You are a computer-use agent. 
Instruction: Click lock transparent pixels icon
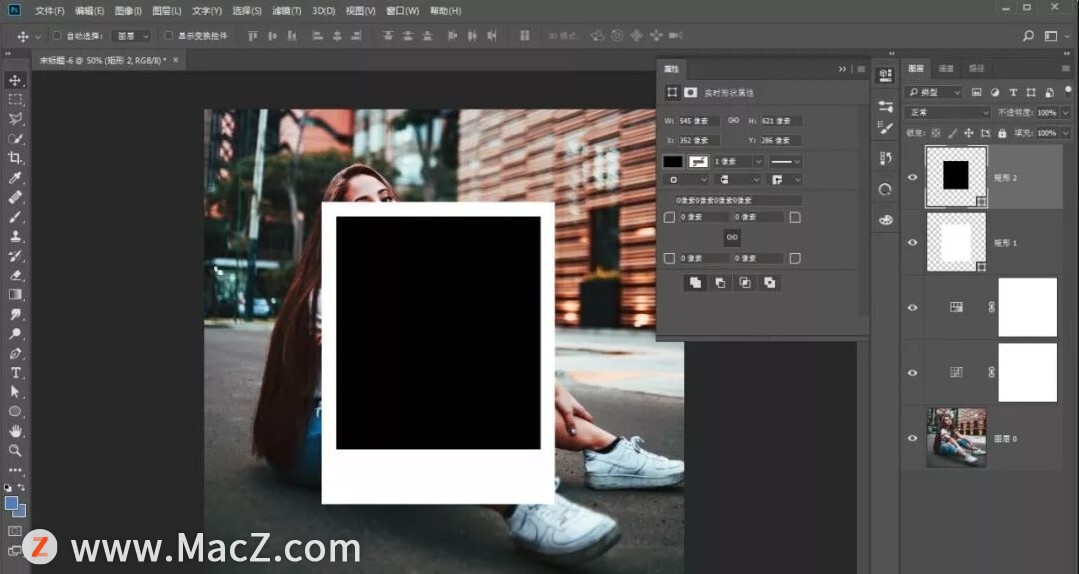(936, 133)
